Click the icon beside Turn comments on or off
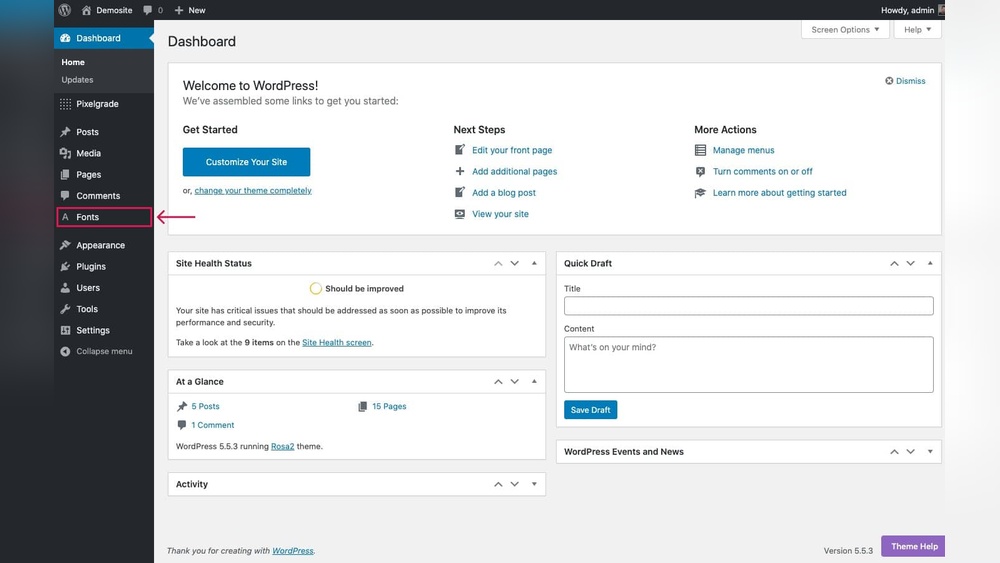This screenshot has width=1000, height=563. (x=700, y=172)
